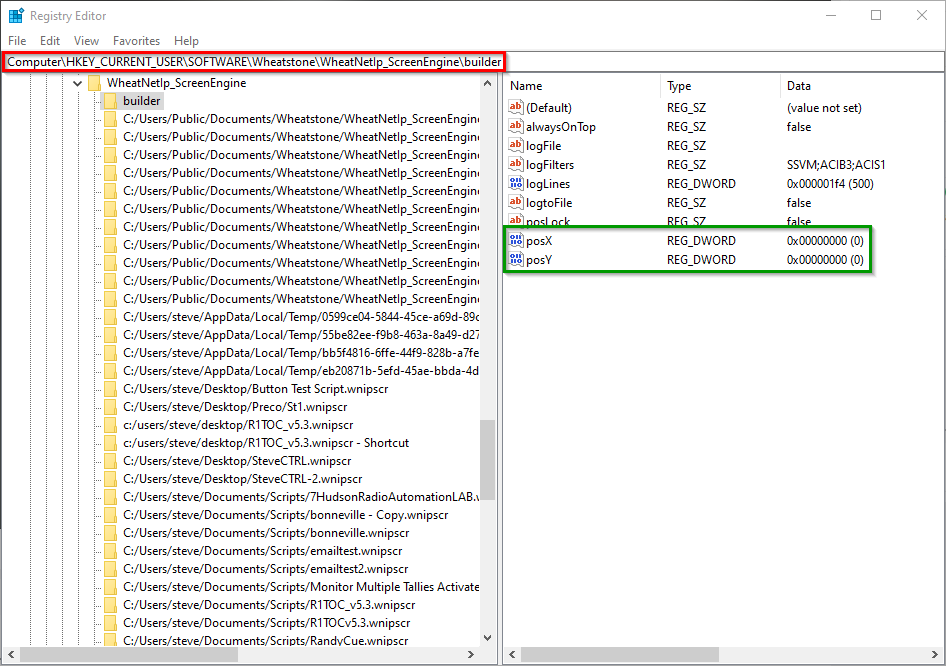
Task: Click the posX DWORD value icon
Action: coord(516,240)
